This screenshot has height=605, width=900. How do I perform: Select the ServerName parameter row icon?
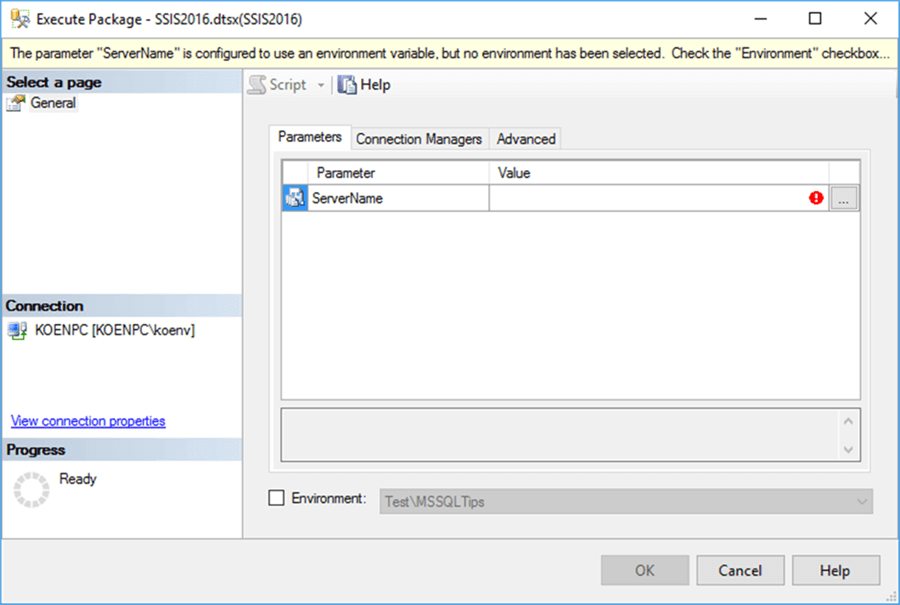[295, 198]
